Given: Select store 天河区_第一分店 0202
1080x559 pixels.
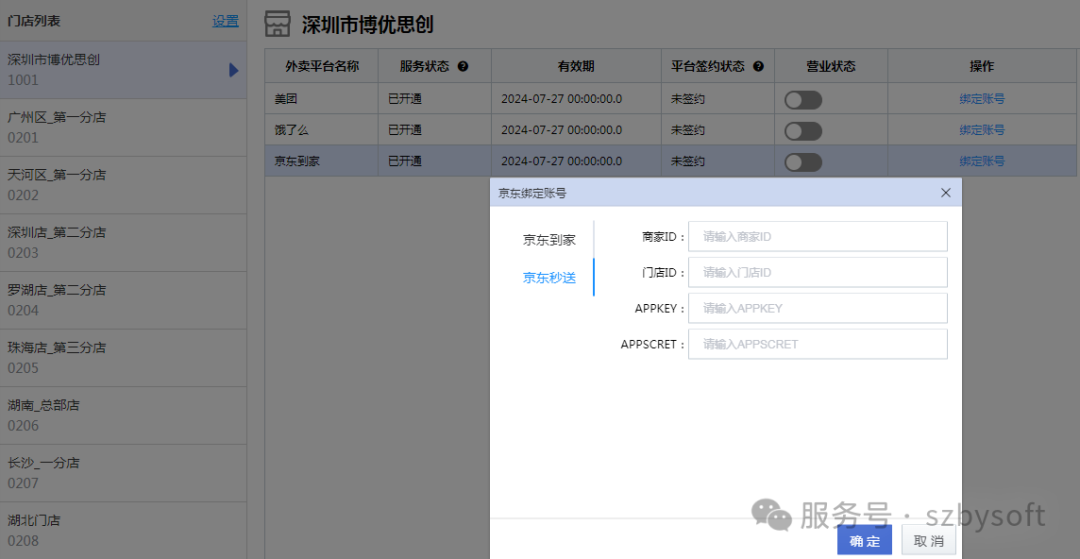Looking at the screenshot, I should coord(123,185).
